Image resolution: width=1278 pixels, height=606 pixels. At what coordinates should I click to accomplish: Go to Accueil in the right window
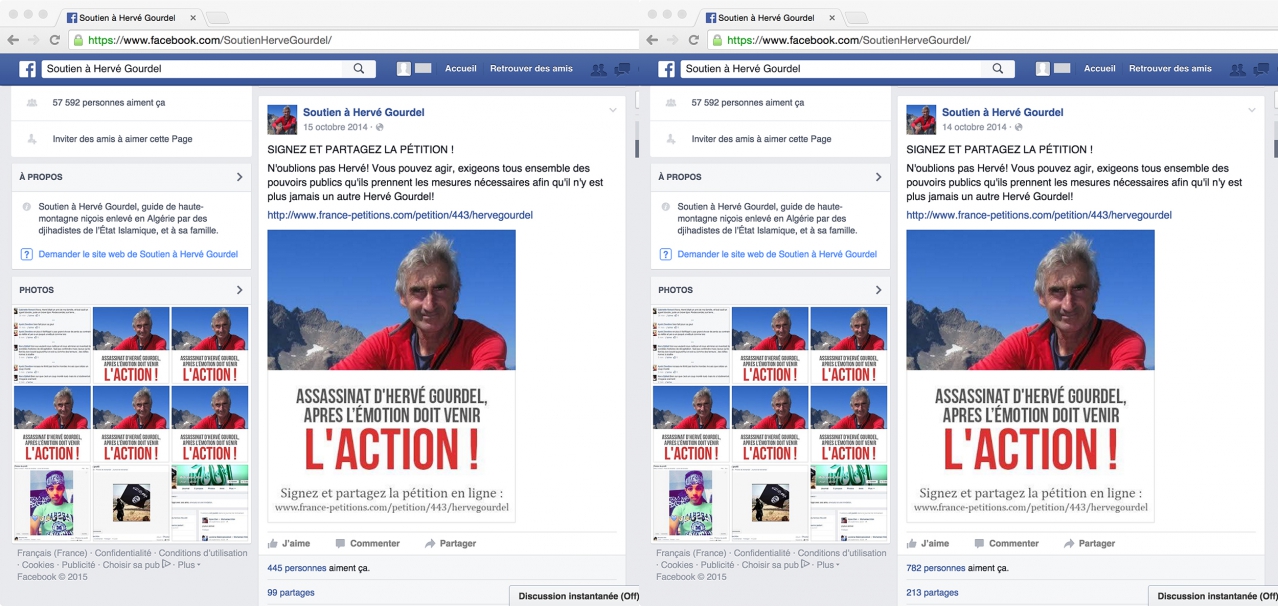click(x=1100, y=69)
